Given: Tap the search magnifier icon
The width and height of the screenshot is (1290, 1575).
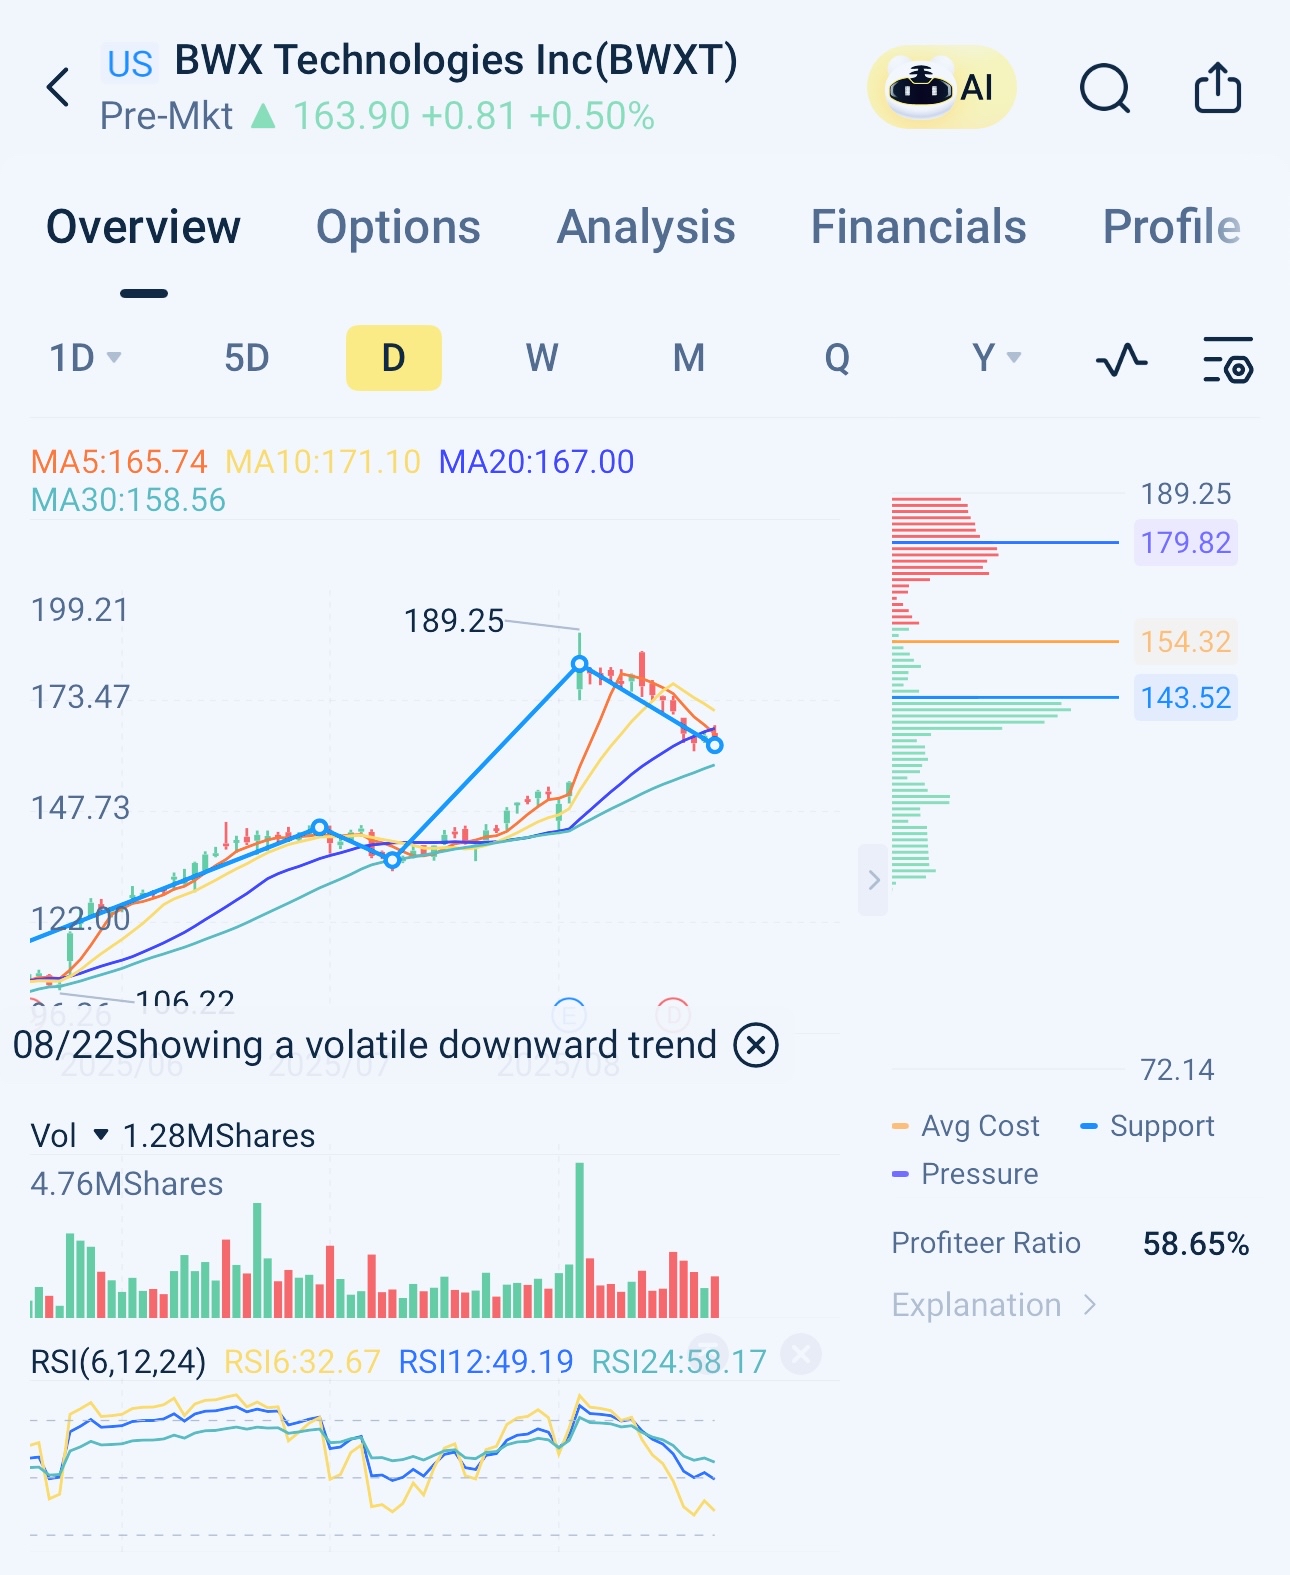Looking at the screenshot, I should [1105, 89].
